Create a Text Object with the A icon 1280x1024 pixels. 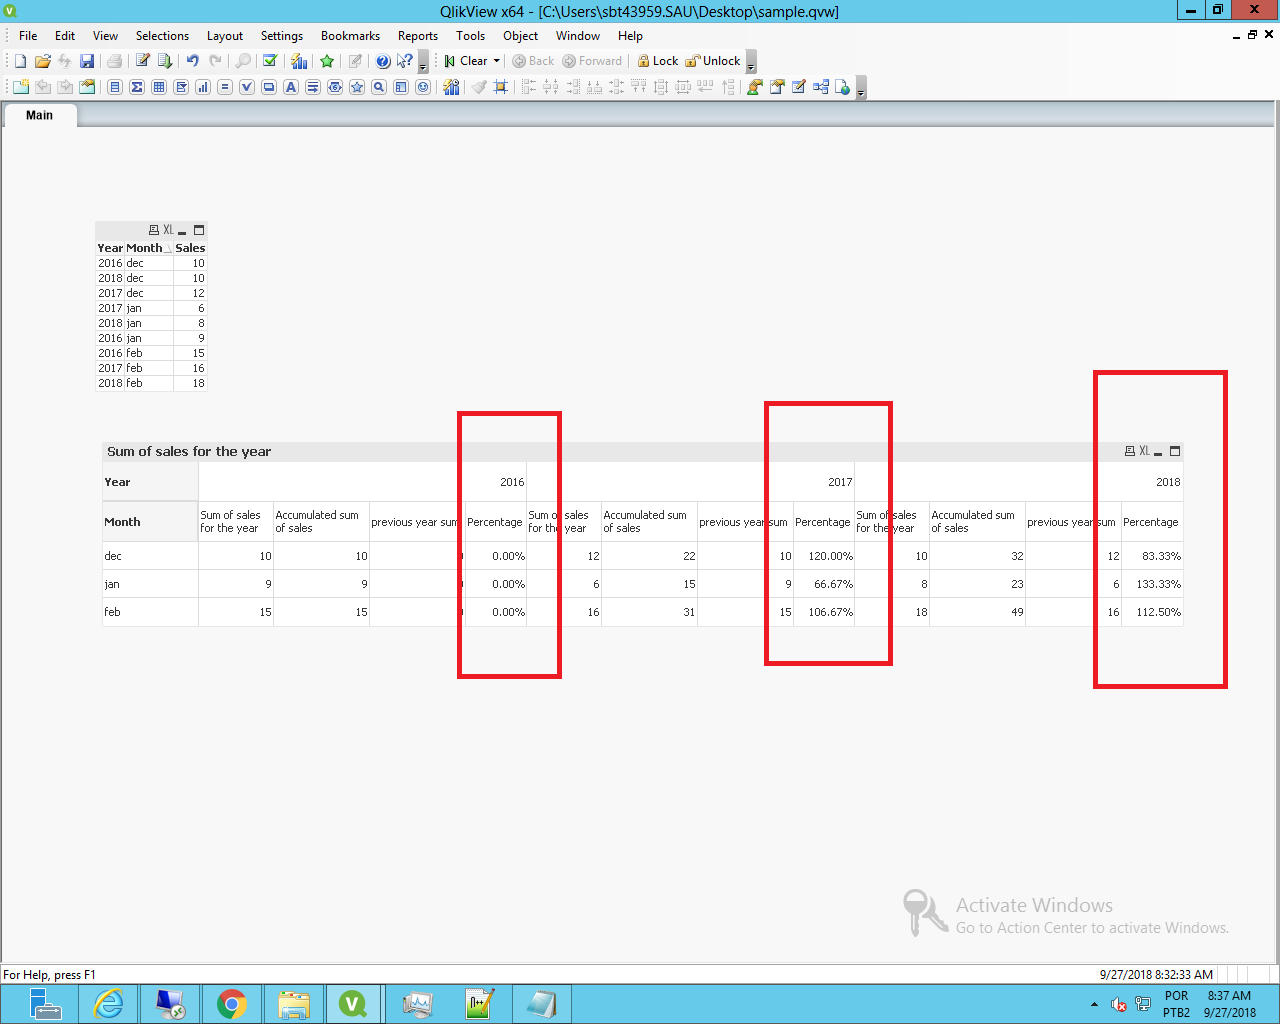(x=291, y=87)
